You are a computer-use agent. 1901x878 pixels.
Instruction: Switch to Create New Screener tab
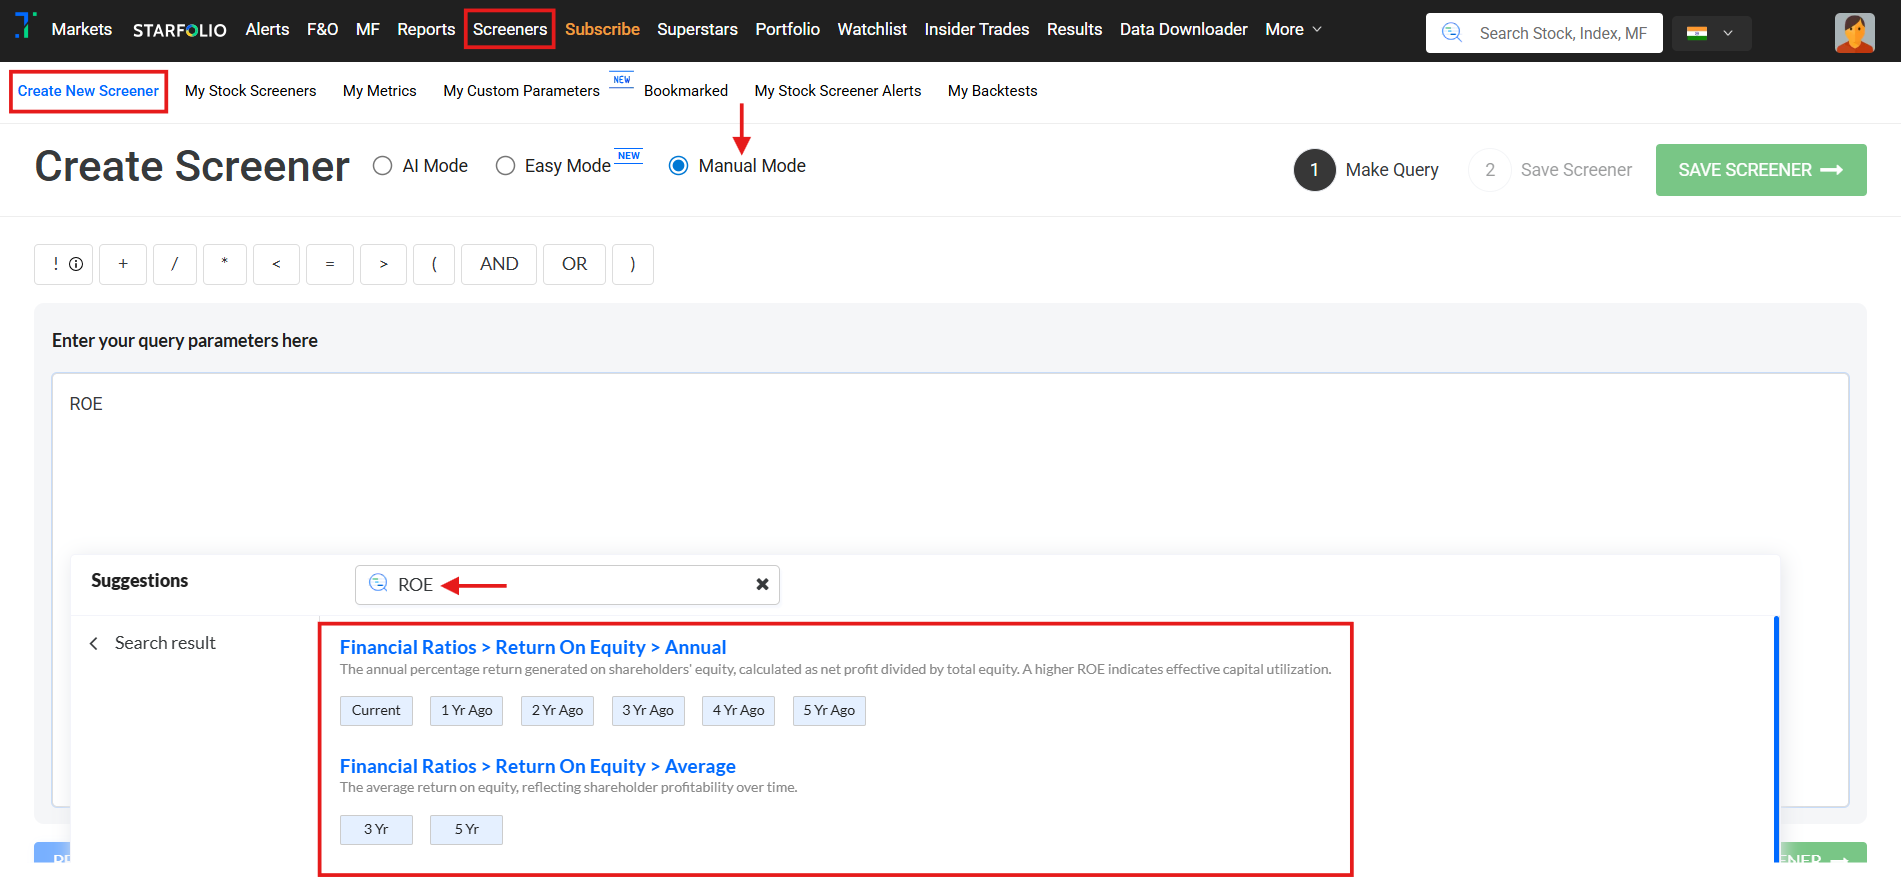tap(88, 91)
